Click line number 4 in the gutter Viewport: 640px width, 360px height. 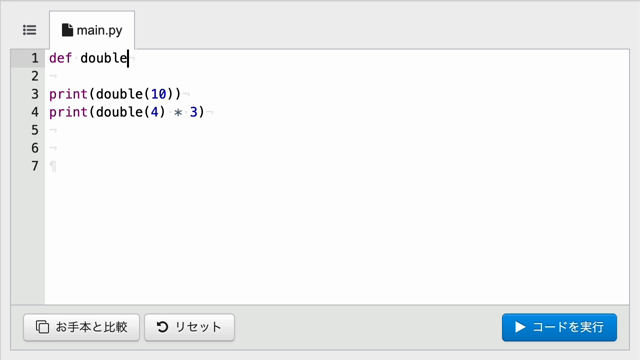[35, 112]
